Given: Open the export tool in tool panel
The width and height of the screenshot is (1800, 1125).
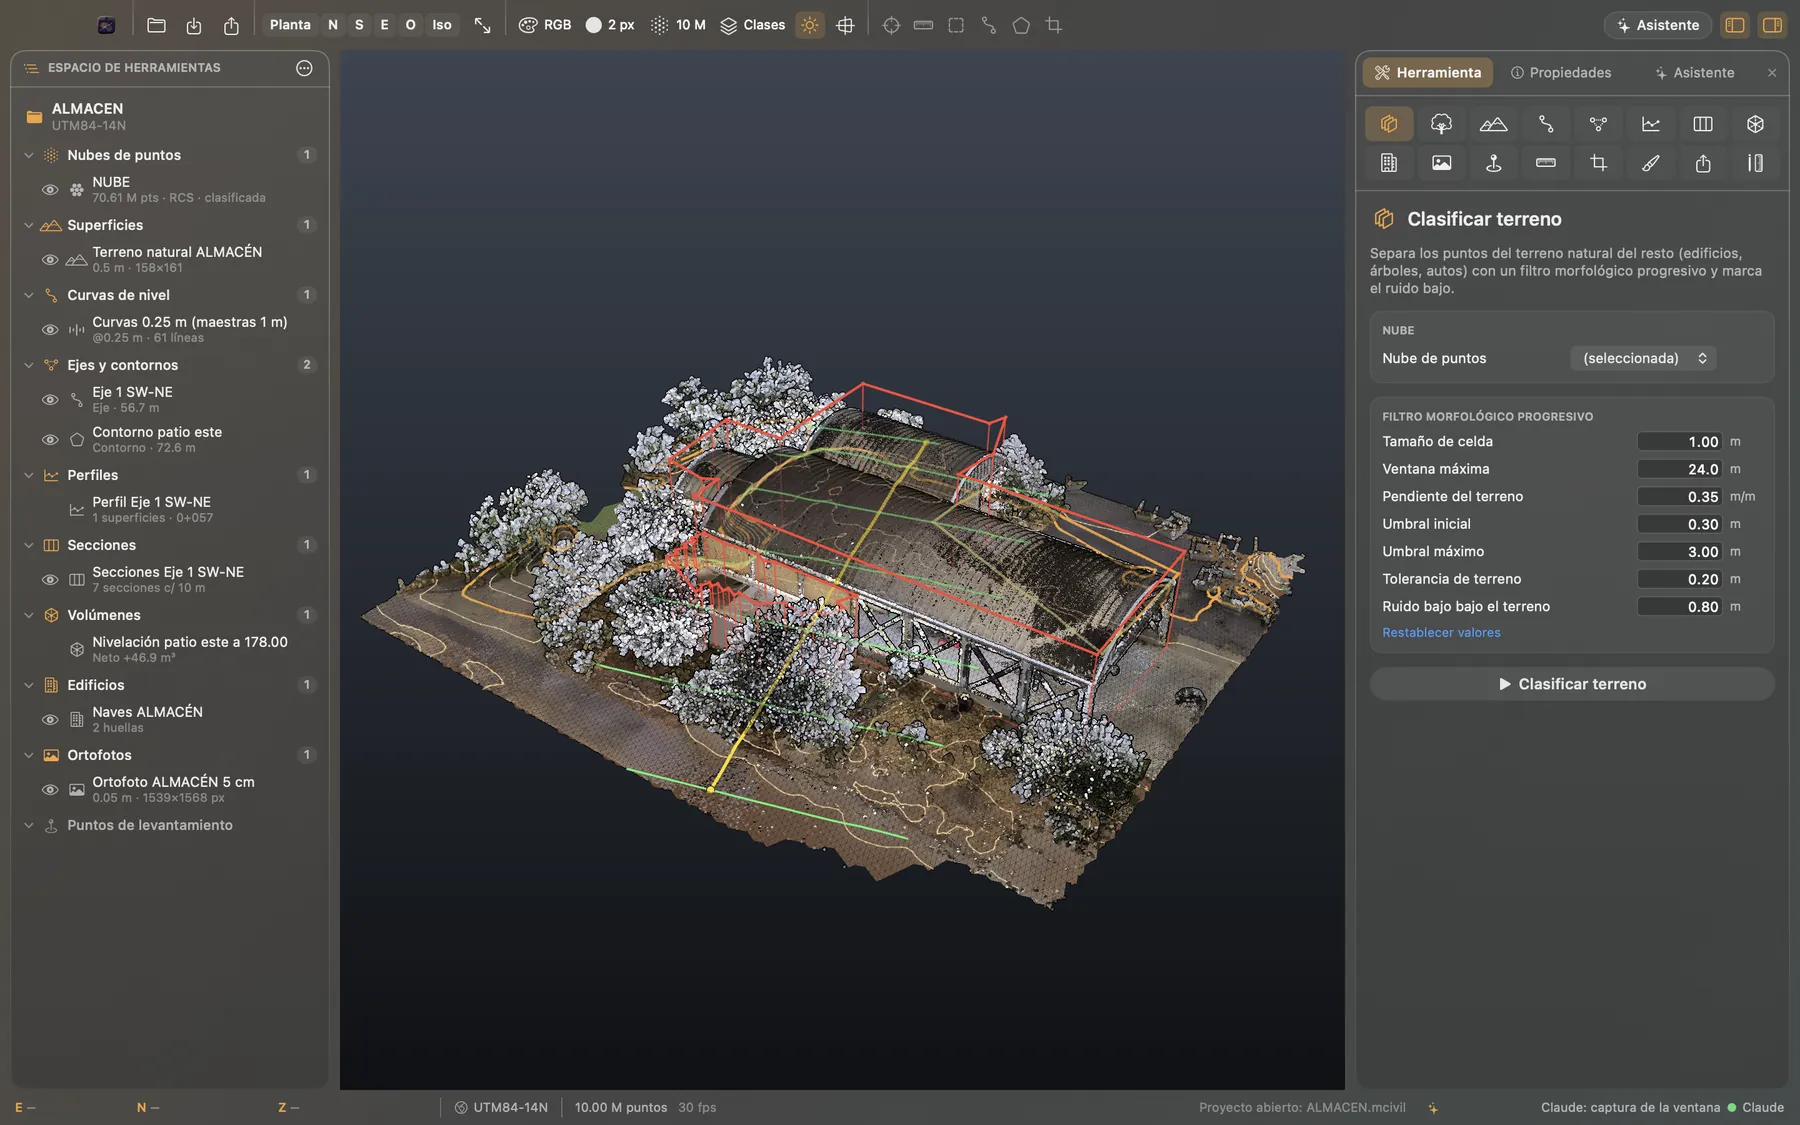Looking at the screenshot, I should (1703, 163).
